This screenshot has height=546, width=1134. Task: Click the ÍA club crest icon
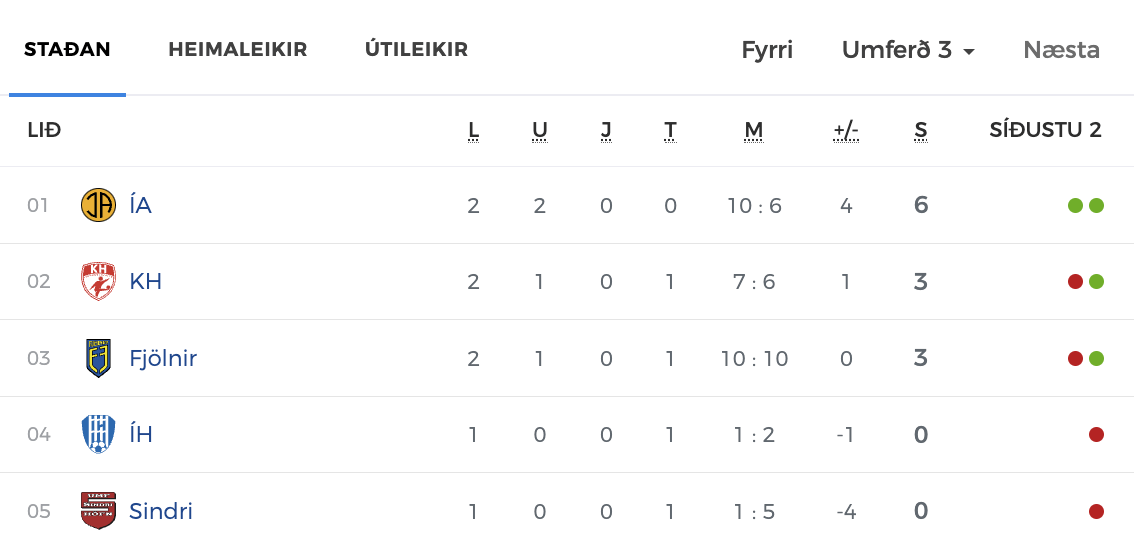point(98,205)
